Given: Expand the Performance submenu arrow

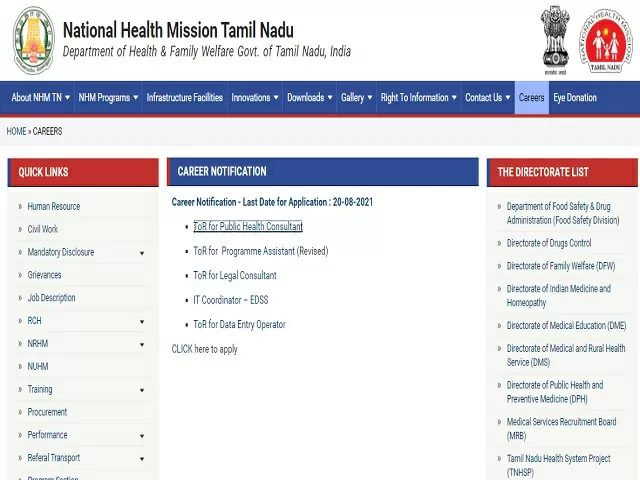Looking at the screenshot, I should 142,436.
